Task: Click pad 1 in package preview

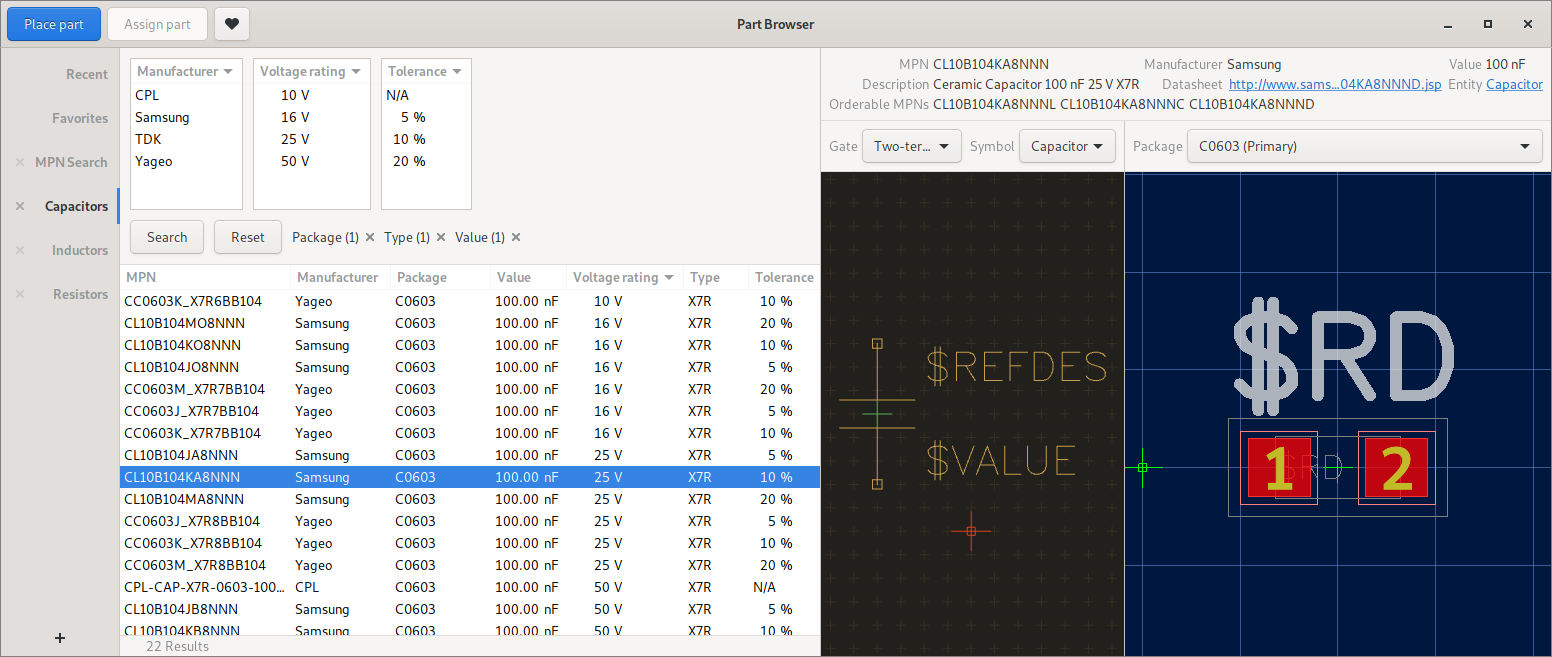Action: tap(1279, 467)
